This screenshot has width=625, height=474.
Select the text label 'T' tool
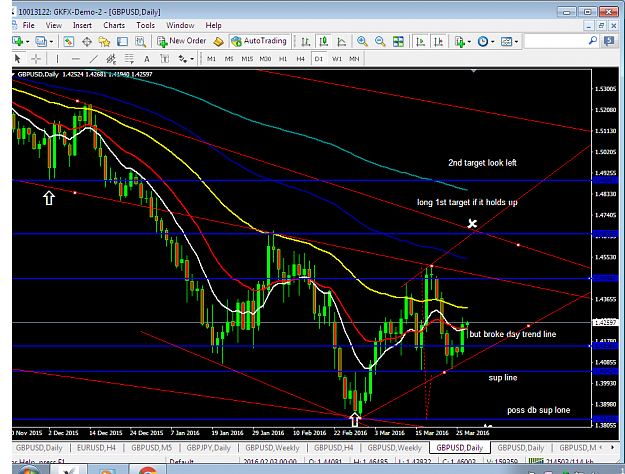coord(165,59)
